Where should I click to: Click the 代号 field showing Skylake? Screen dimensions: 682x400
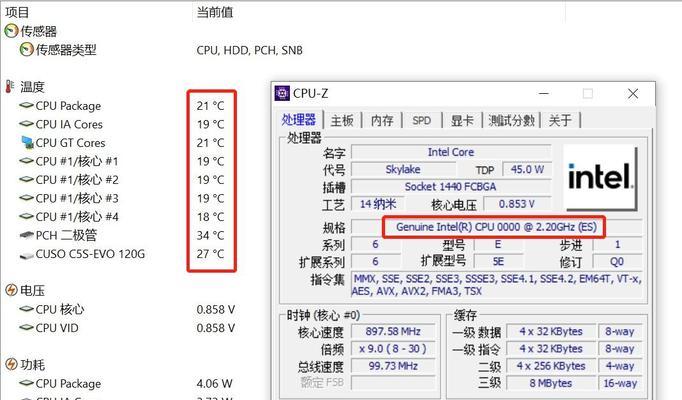(403, 169)
